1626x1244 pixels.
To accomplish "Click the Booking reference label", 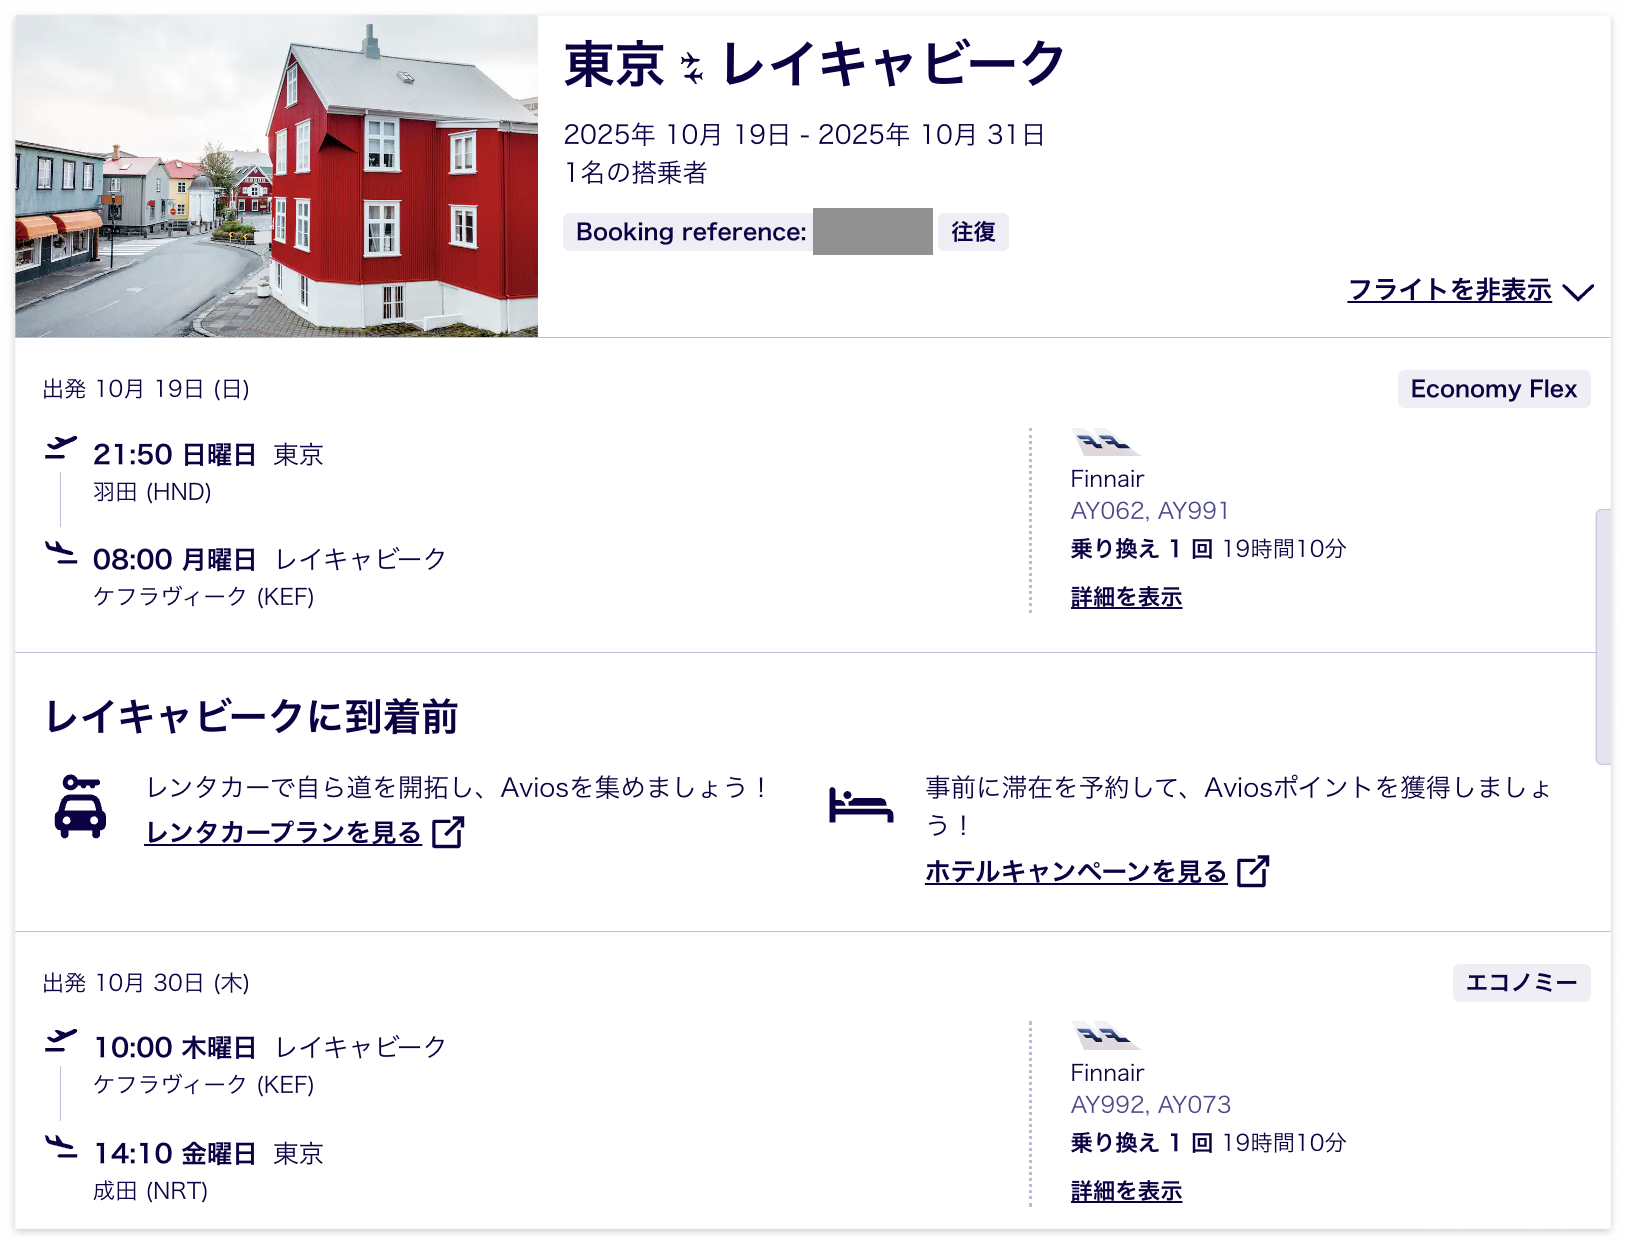I will (x=691, y=232).
